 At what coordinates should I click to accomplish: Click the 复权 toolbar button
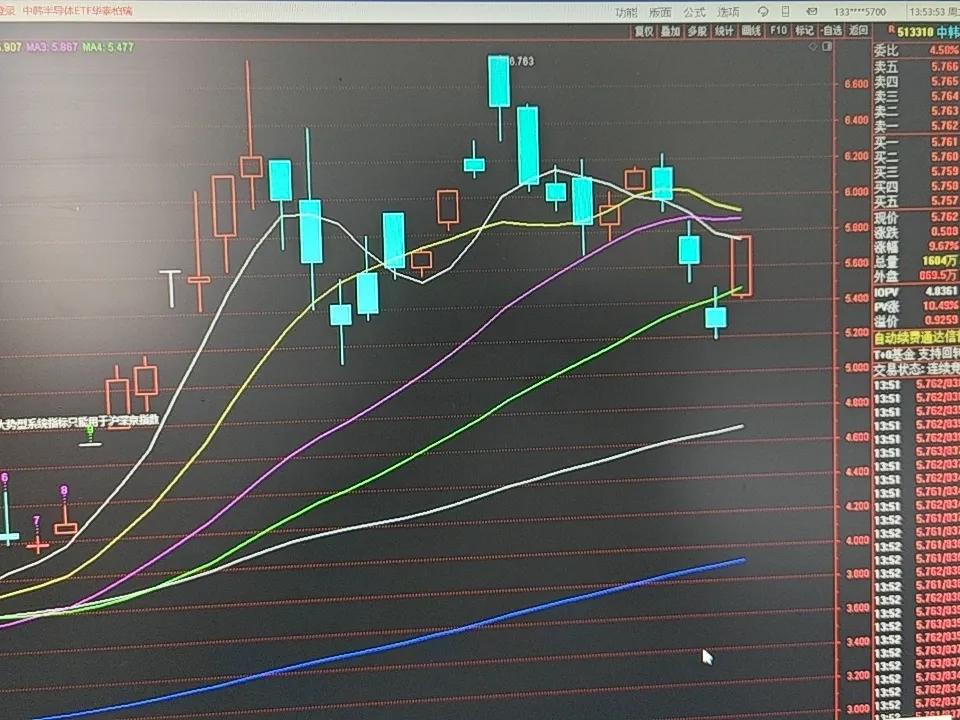click(x=643, y=31)
